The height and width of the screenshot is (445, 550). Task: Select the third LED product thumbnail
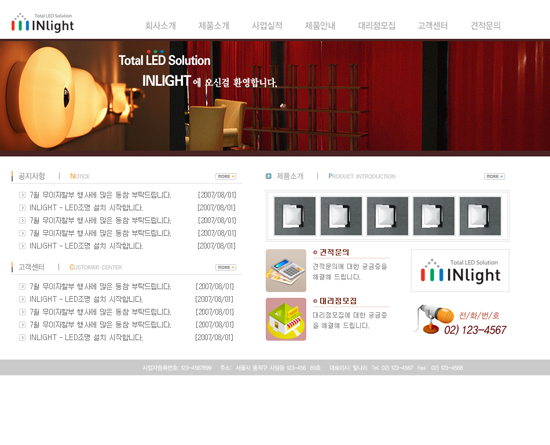point(387,216)
